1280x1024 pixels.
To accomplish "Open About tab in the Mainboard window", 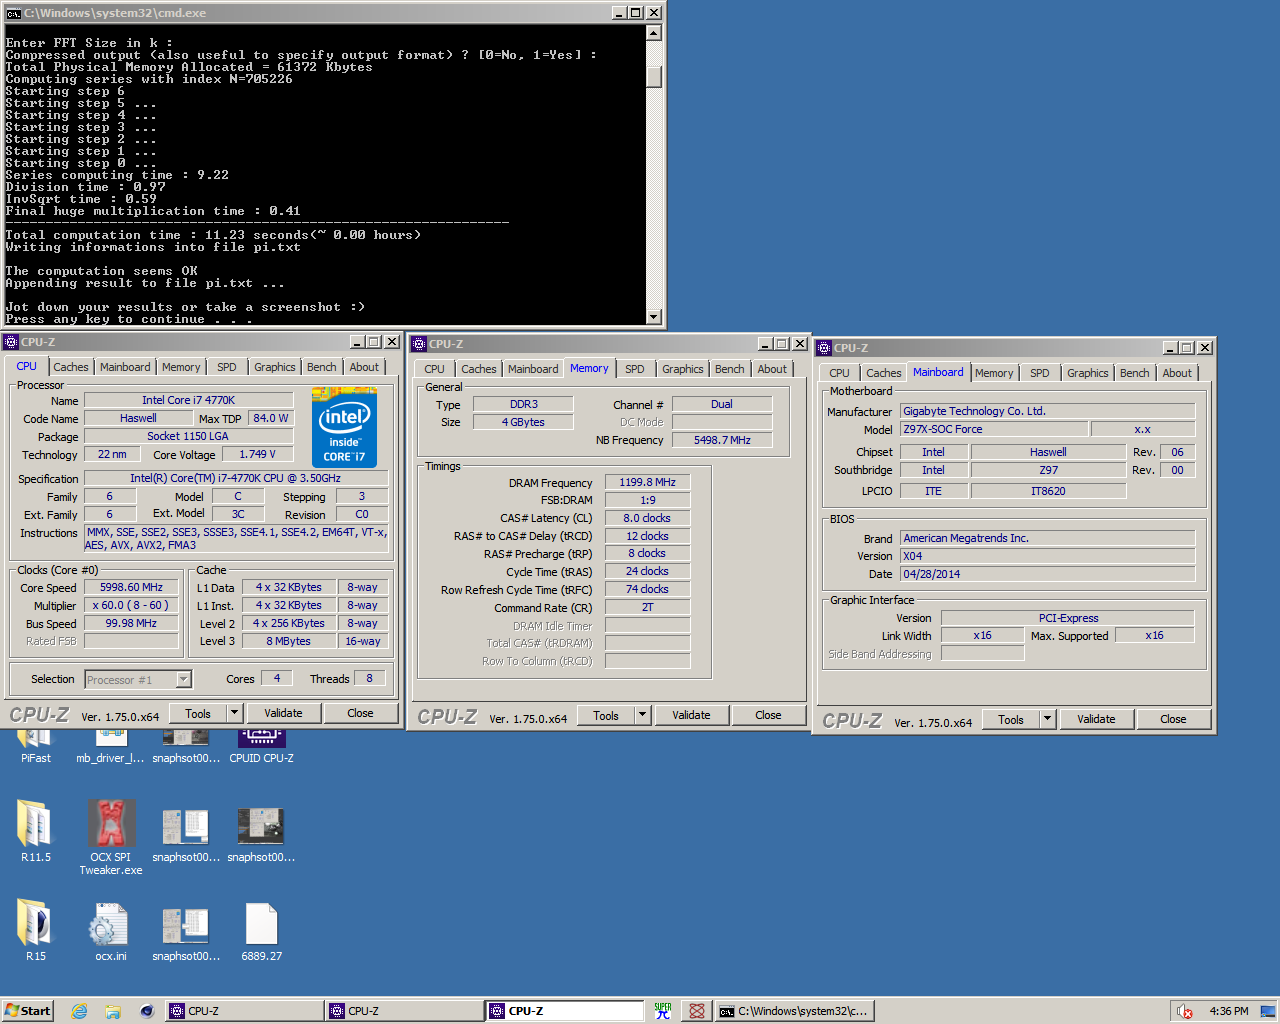I will [1177, 373].
